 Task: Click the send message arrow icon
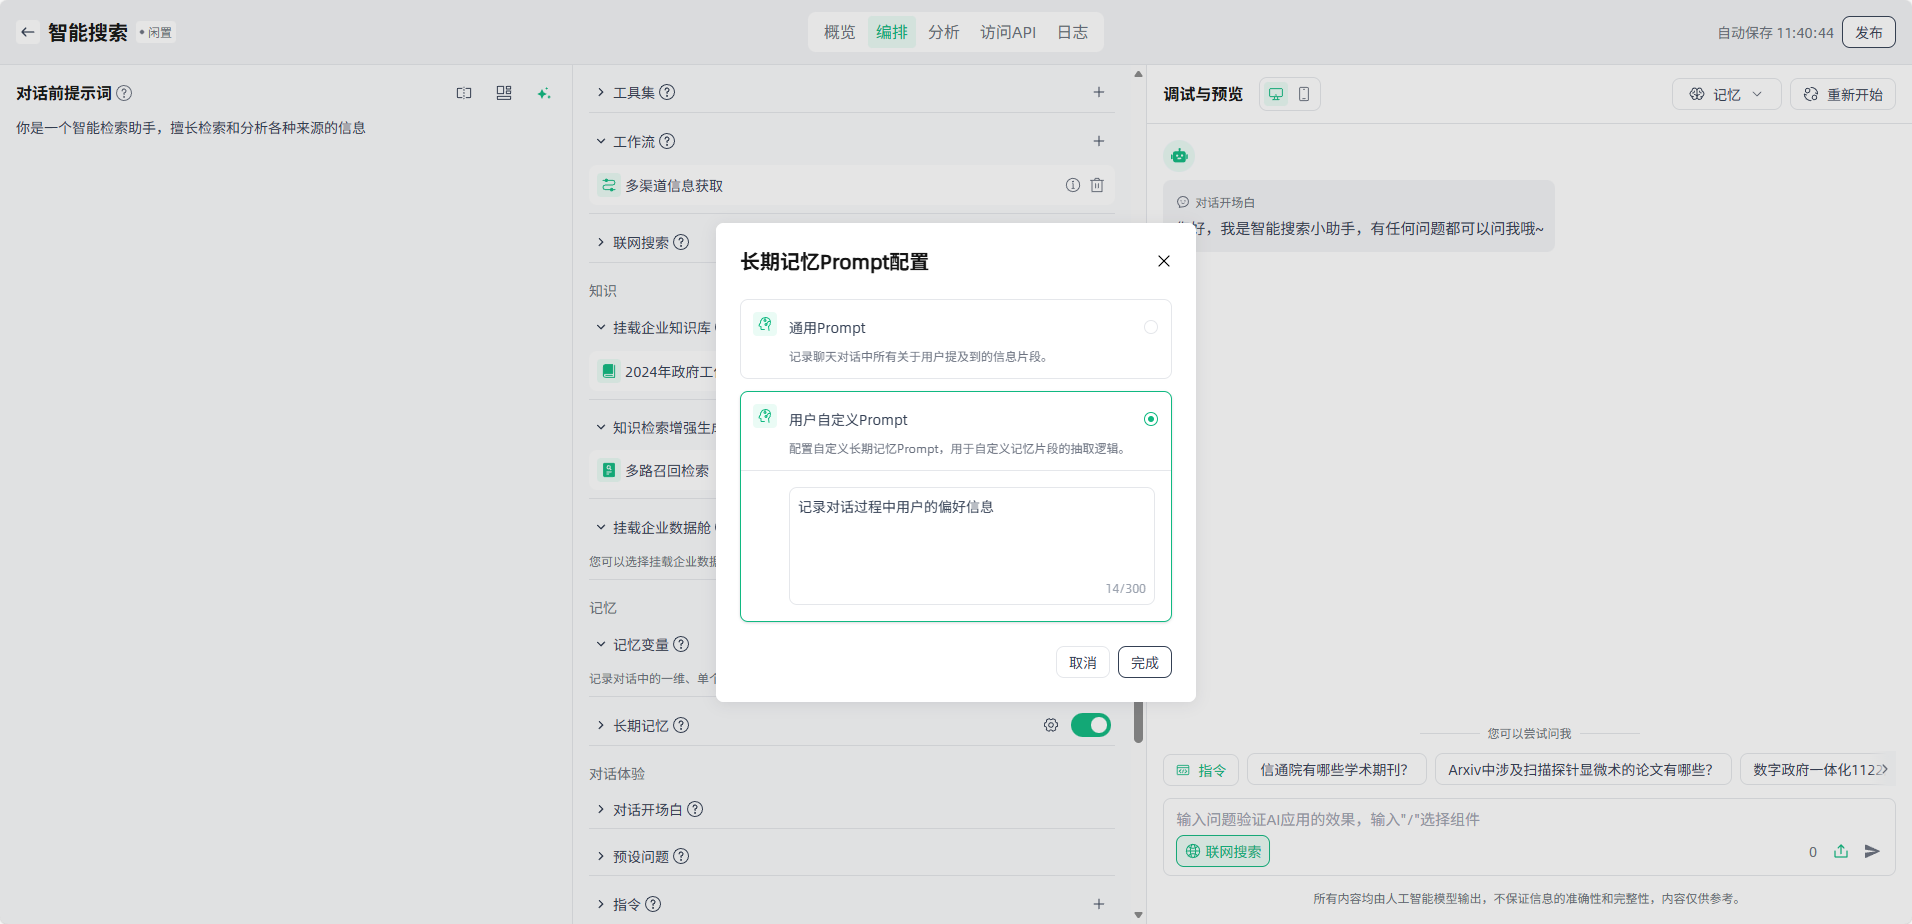pyautogui.click(x=1872, y=851)
